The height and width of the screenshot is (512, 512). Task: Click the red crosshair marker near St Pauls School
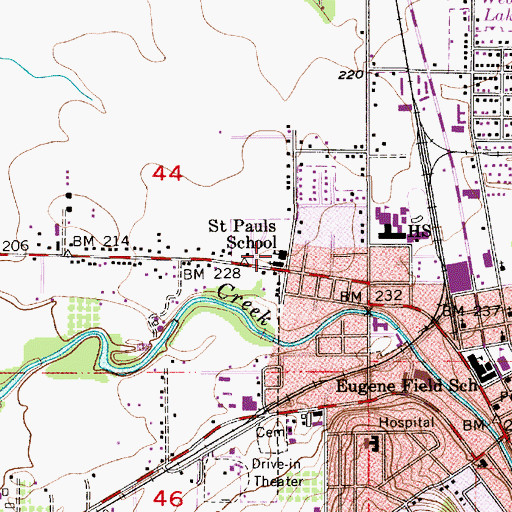pyautogui.click(x=257, y=256)
